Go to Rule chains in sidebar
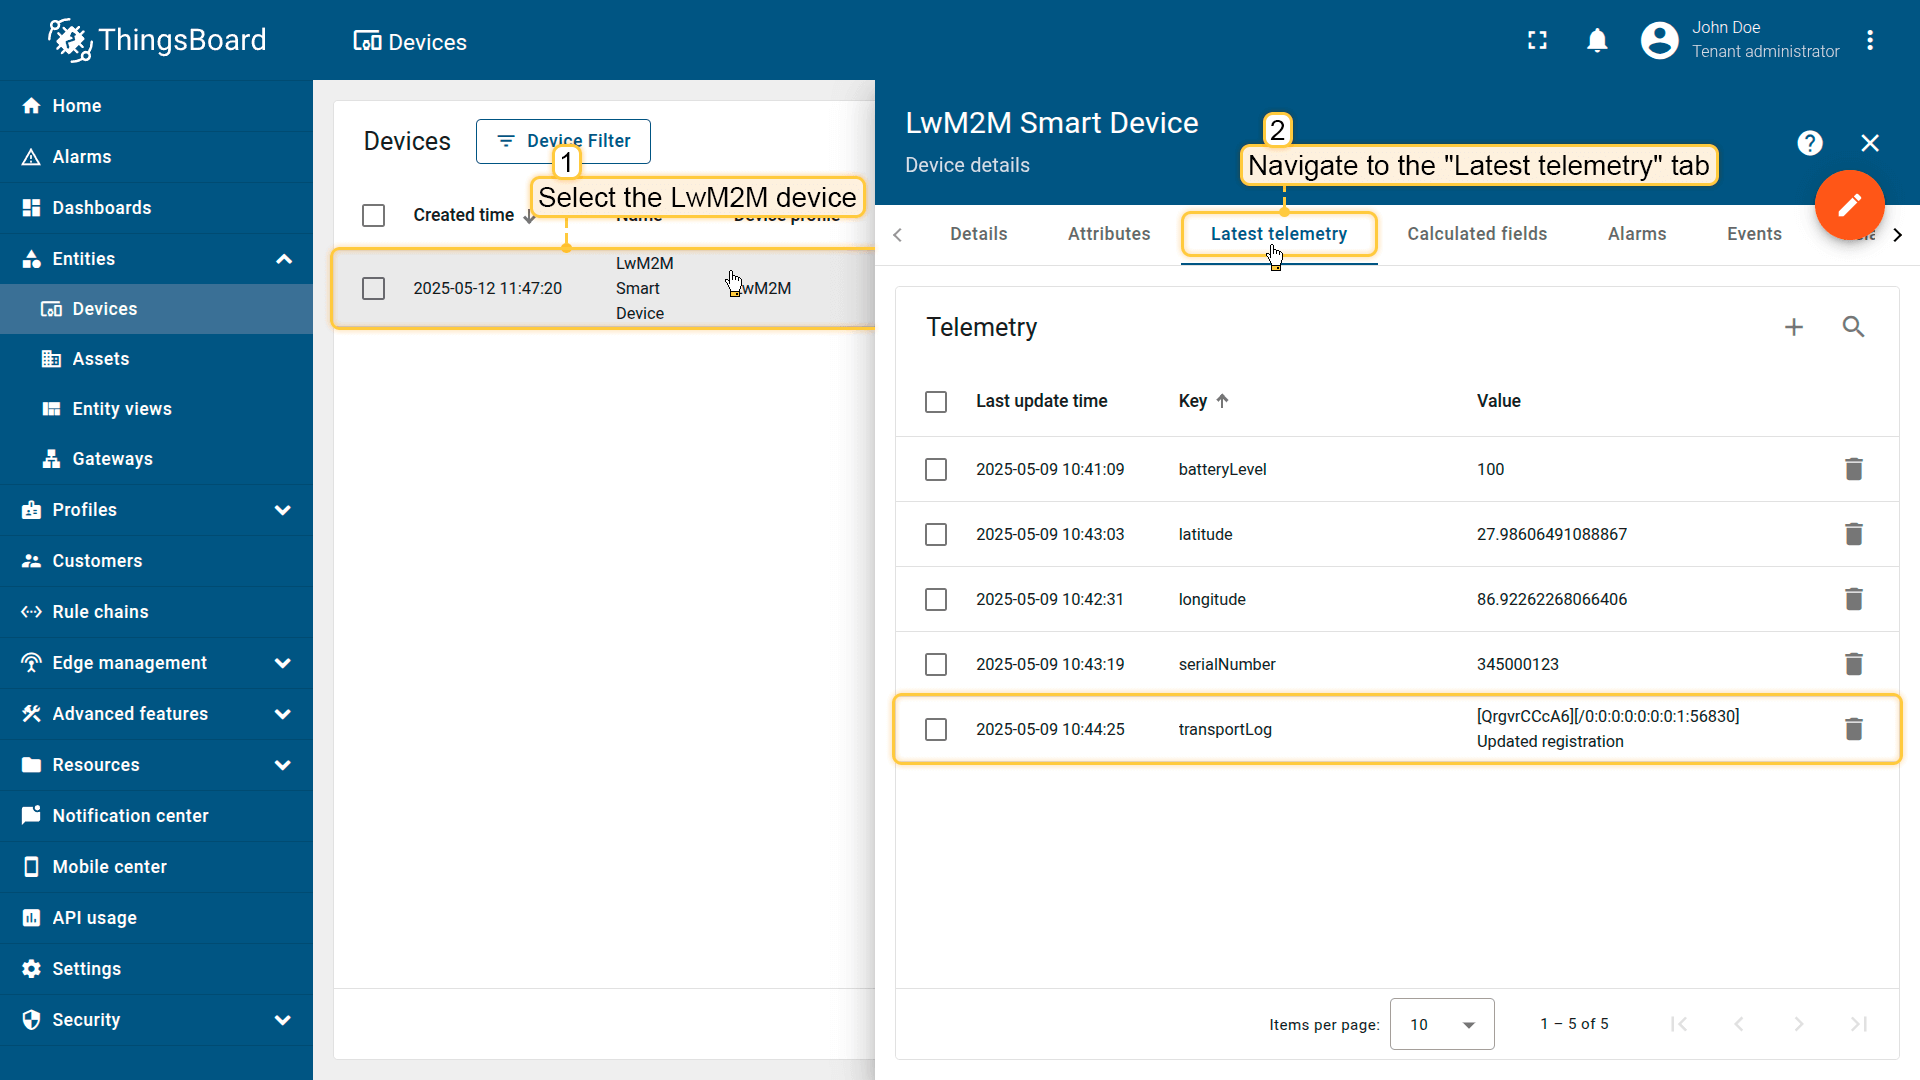1920x1080 pixels. click(100, 612)
